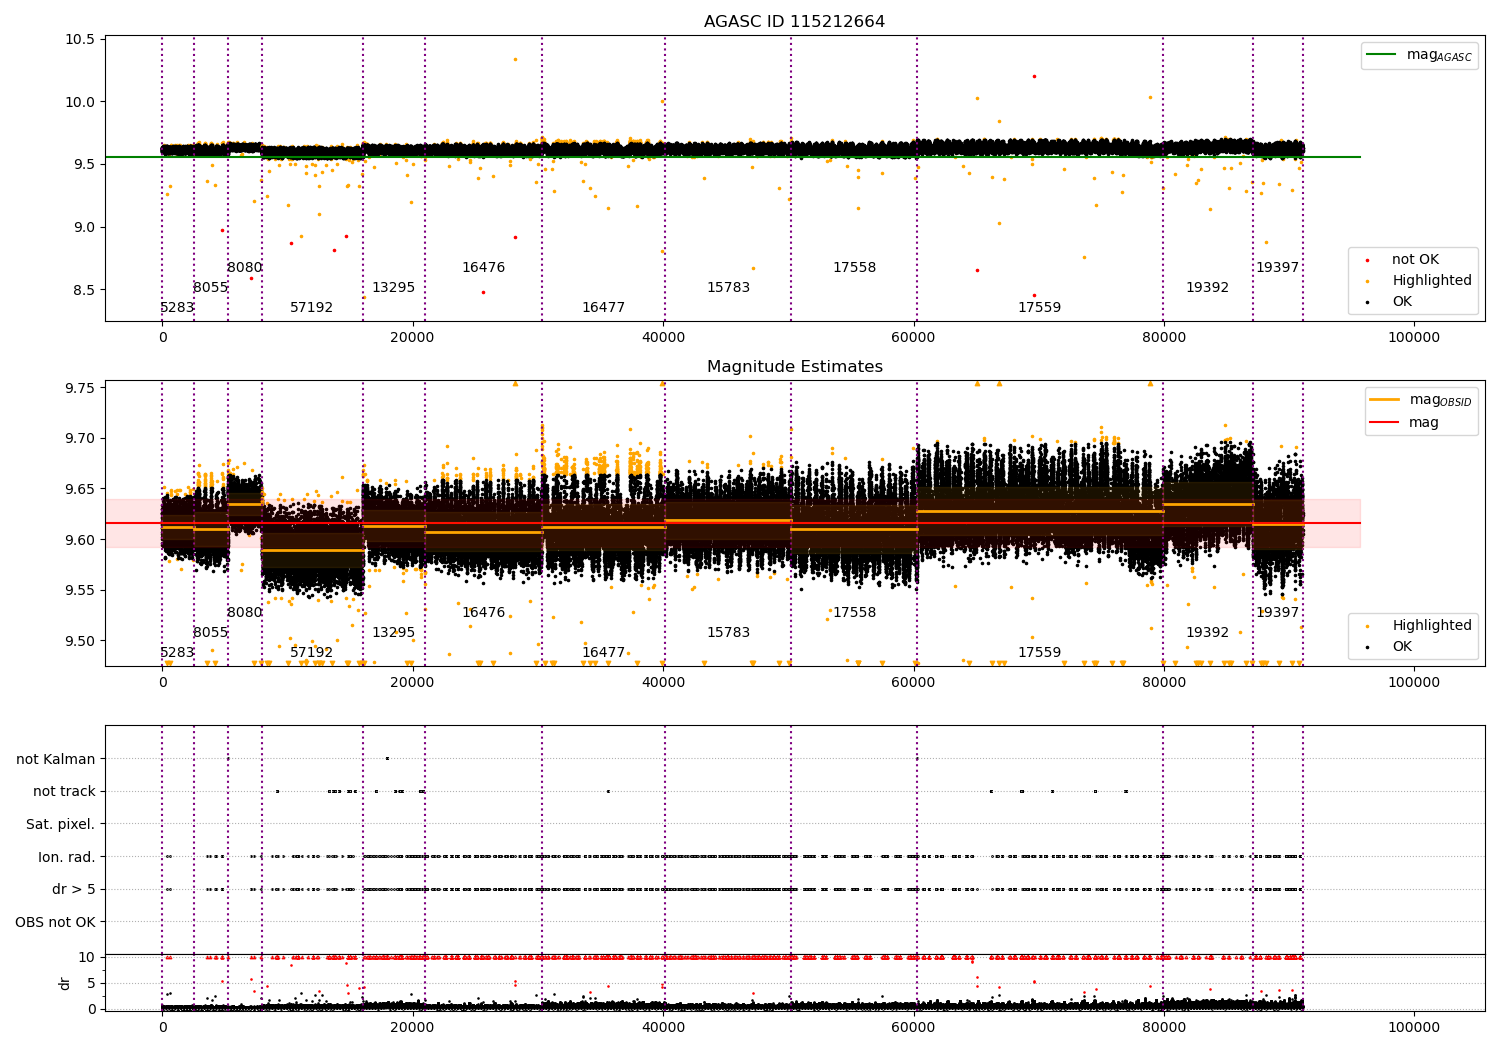The height and width of the screenshot is (1050, 1500).
Task: Click obsid 15783 label in top plot
Action: coord(729,288)
